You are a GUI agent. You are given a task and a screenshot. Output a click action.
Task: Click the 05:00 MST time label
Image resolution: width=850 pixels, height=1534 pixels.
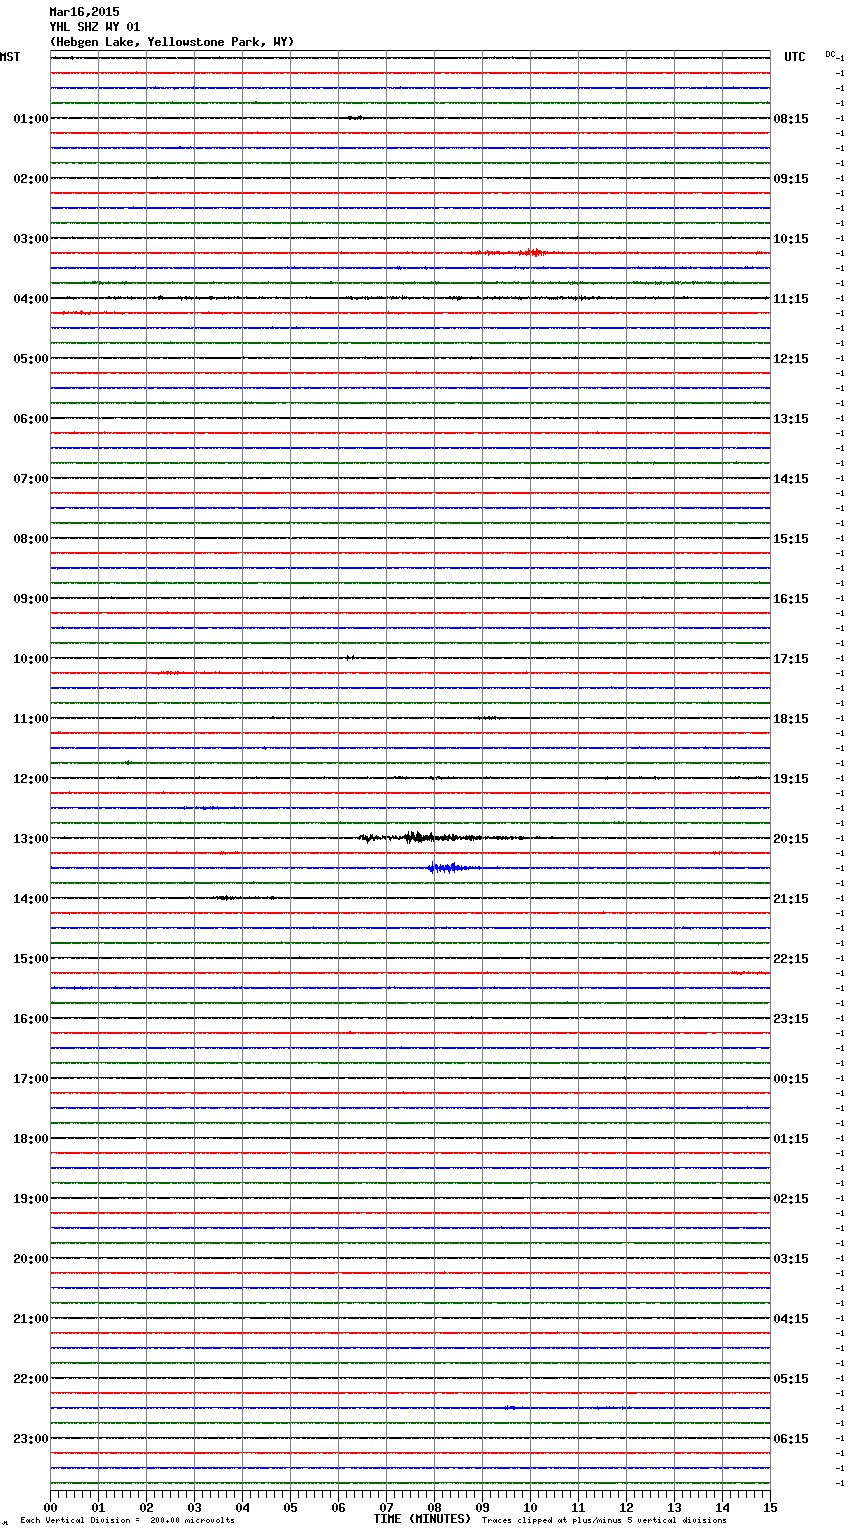tap(31, 359)
